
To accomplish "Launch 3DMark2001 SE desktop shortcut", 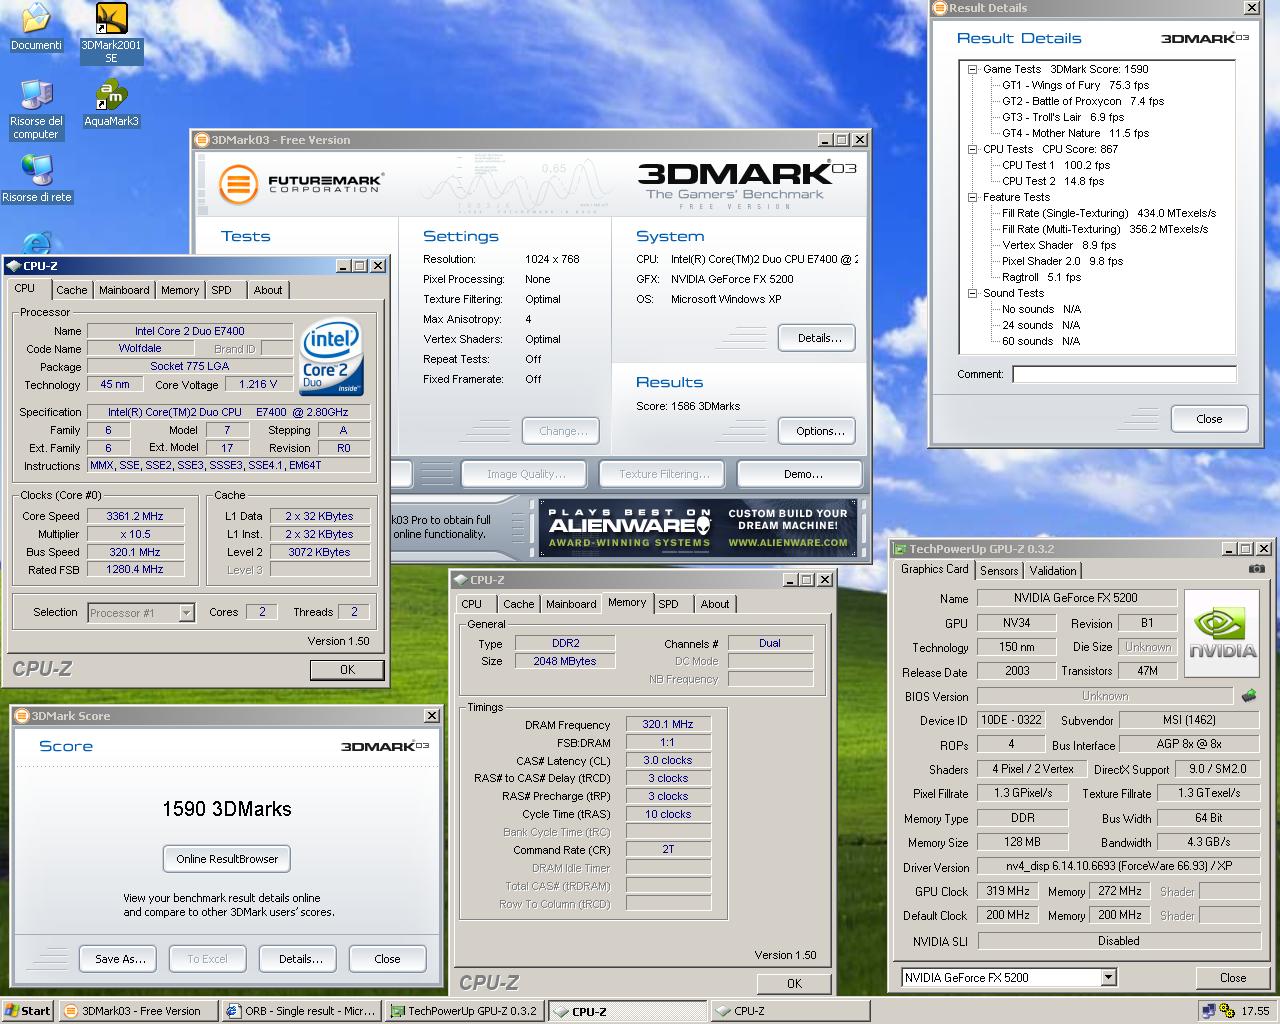I will pyautogui.click(x=111, y=33).
